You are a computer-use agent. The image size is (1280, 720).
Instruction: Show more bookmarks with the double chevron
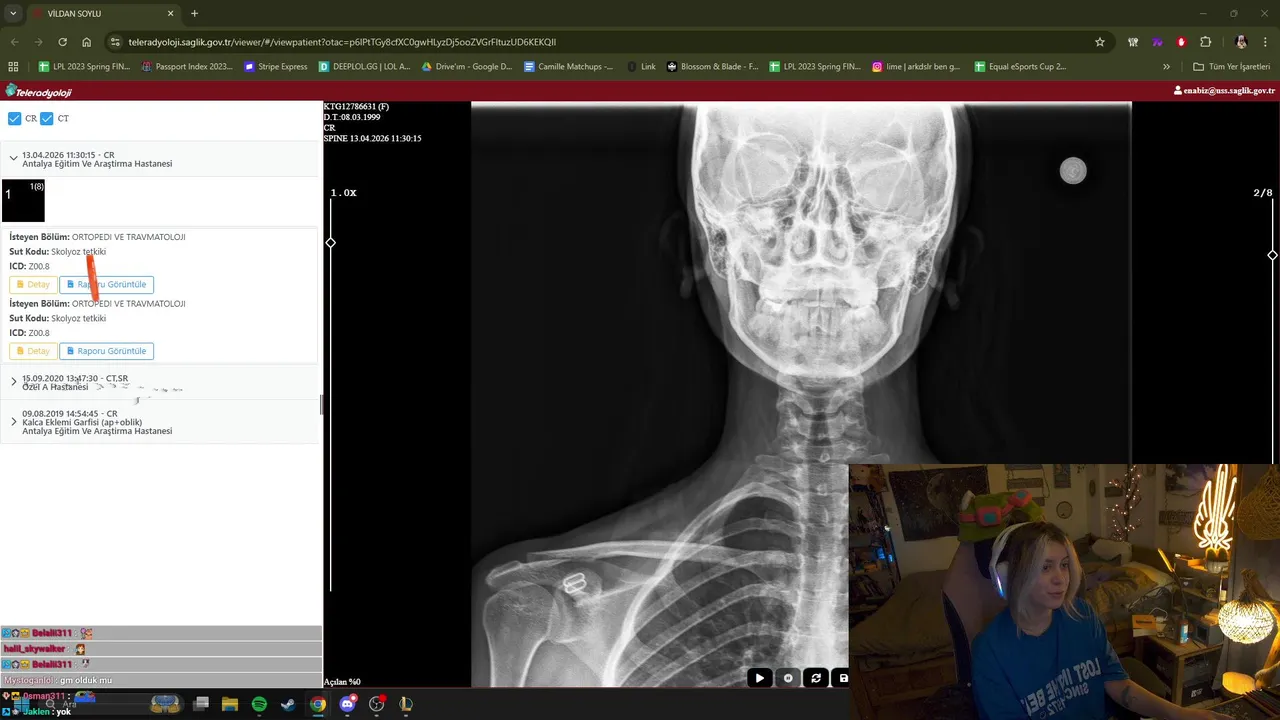[x=1166, y=66]
